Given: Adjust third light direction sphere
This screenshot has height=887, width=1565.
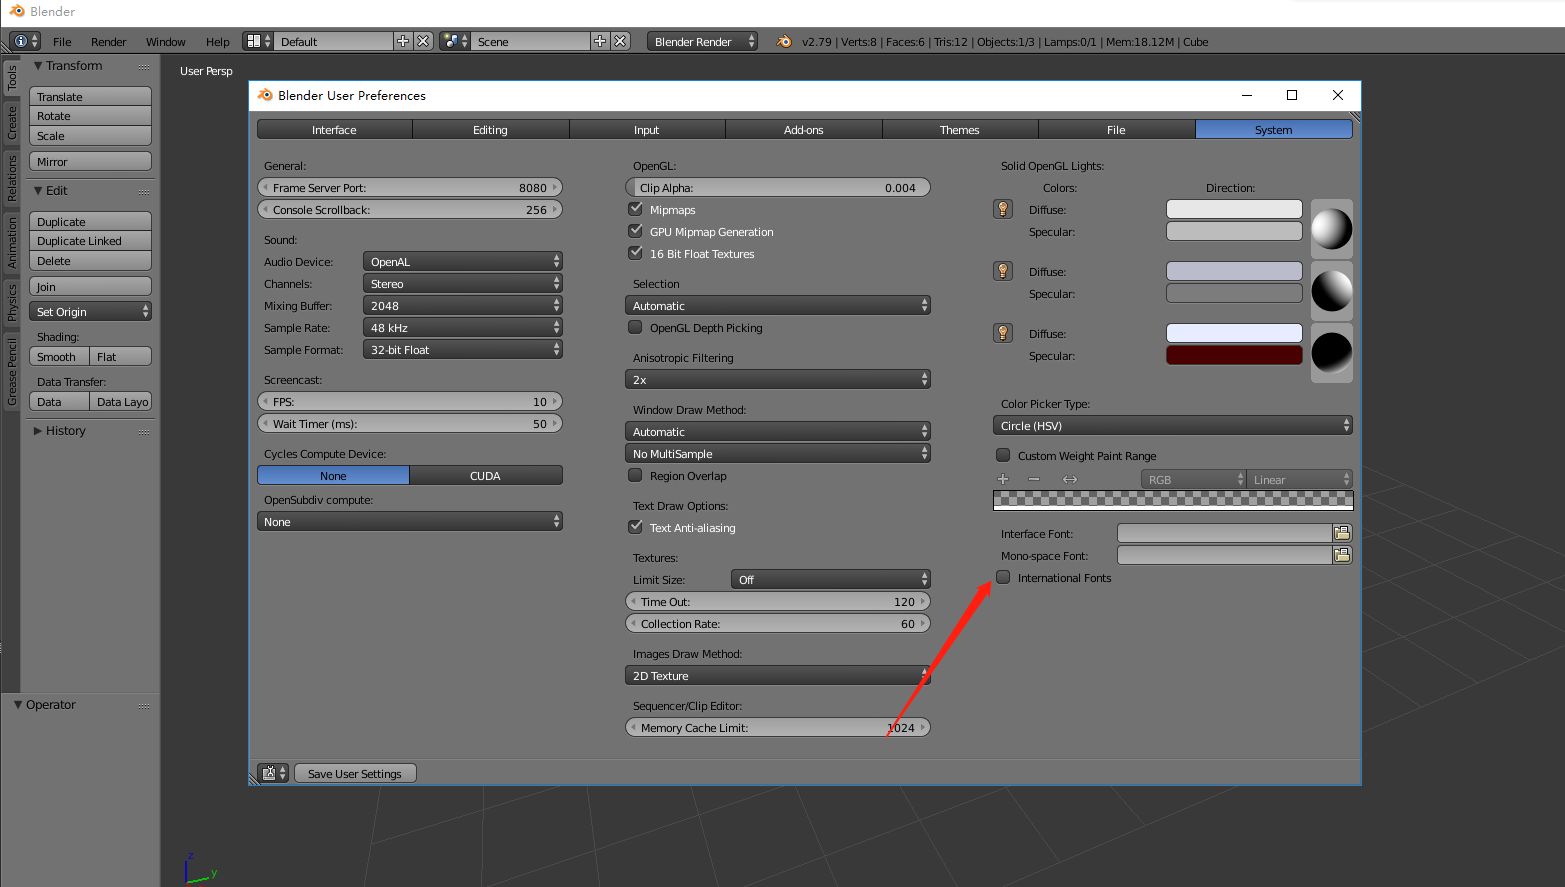Looking at the screenshot, I should [x=1331, y=353].
